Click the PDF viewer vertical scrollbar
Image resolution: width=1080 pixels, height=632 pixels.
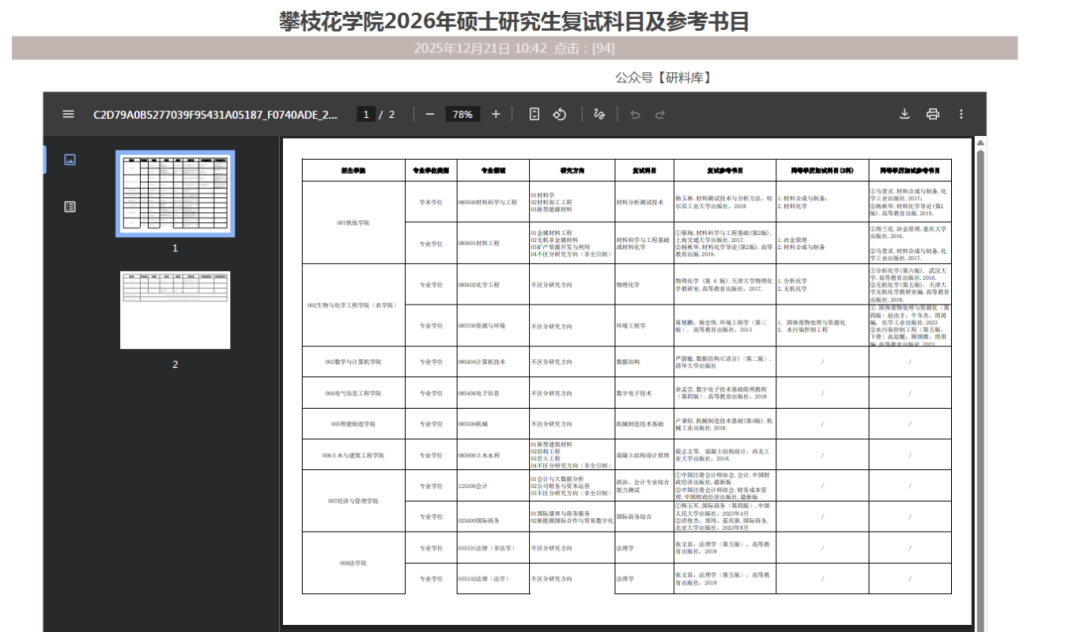click(980, 380)
